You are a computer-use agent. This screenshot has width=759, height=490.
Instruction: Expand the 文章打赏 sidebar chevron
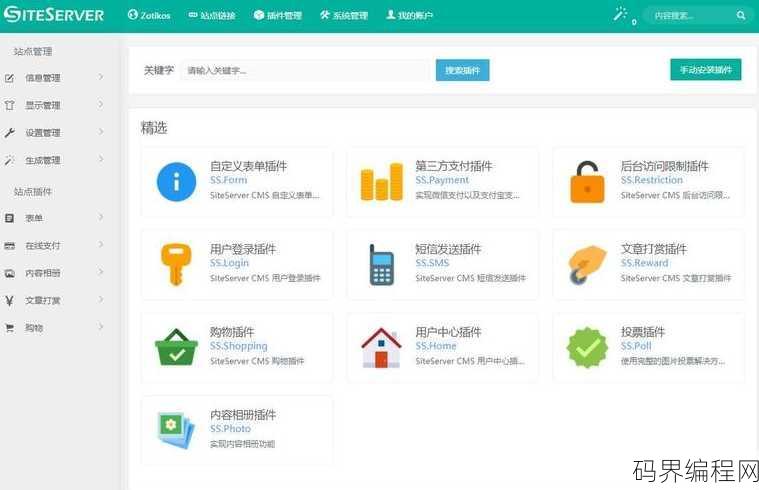(101, 300)
